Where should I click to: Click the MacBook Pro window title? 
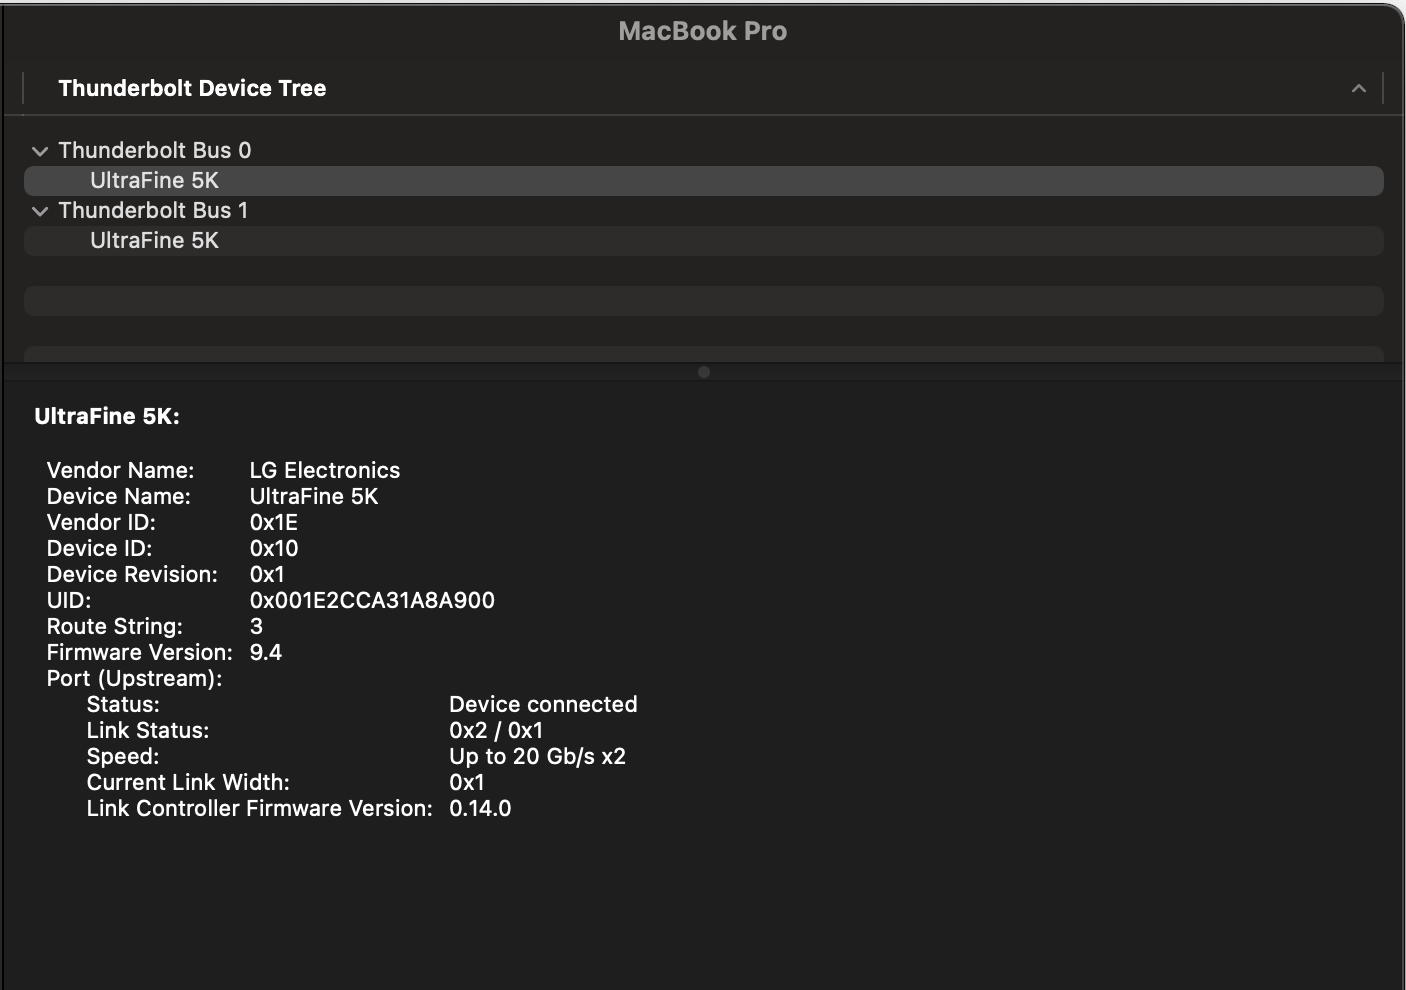tap(703, 31)
